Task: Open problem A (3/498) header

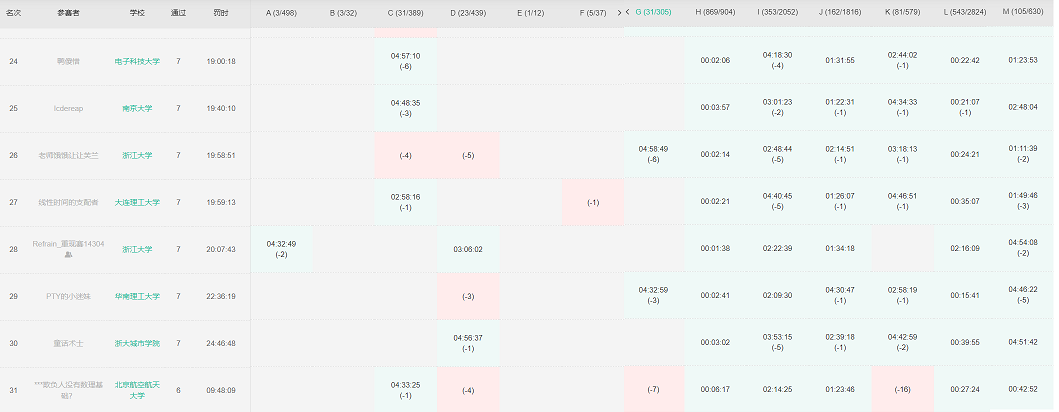Action: pyautogui.click(x=281, y=12)
